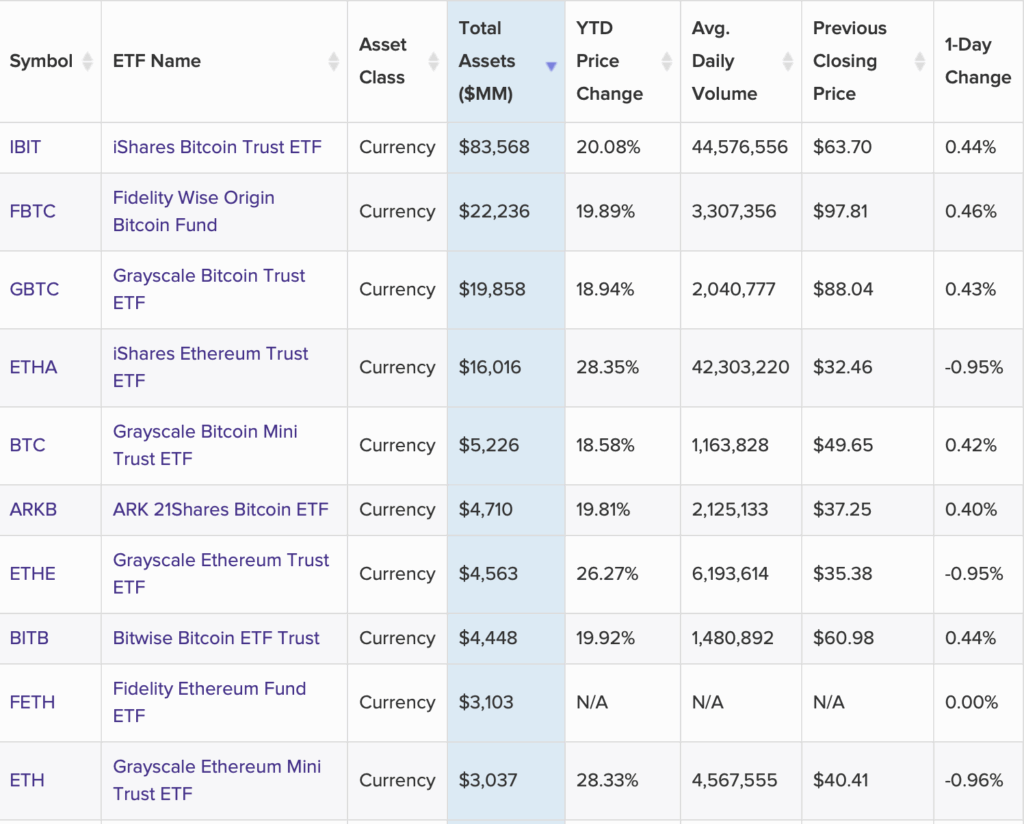Click sort arrows beside Previous Closing Price
Viewport: 1024px width, 824px height.
(919, 62)
